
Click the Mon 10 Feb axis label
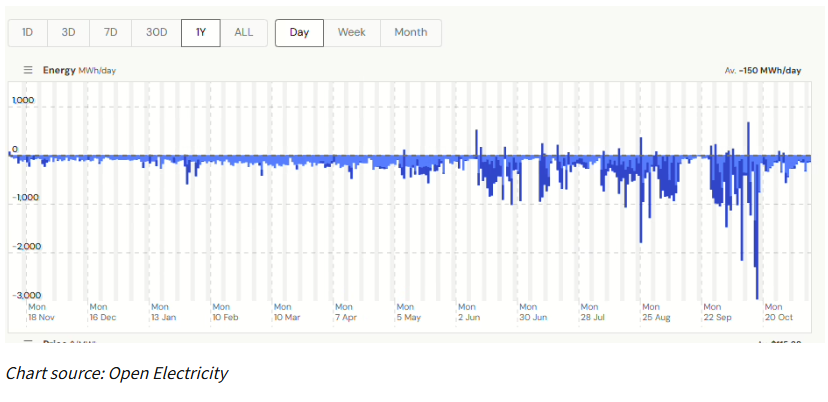(225, 312)
